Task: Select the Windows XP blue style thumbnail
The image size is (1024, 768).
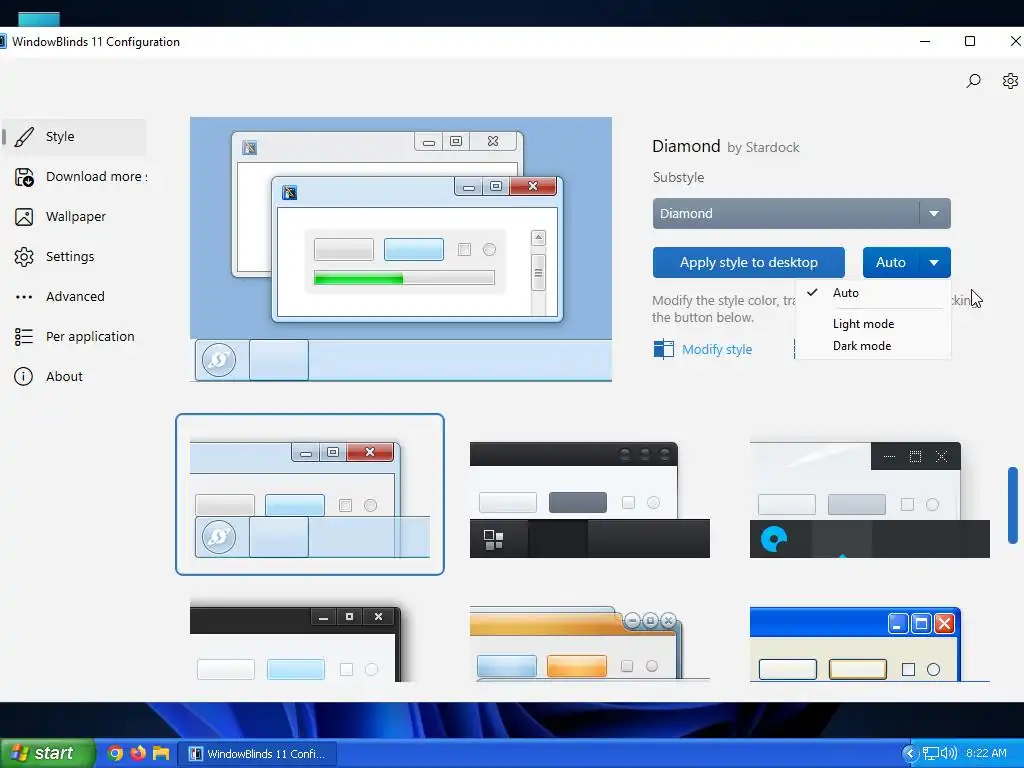Action: 869,644
